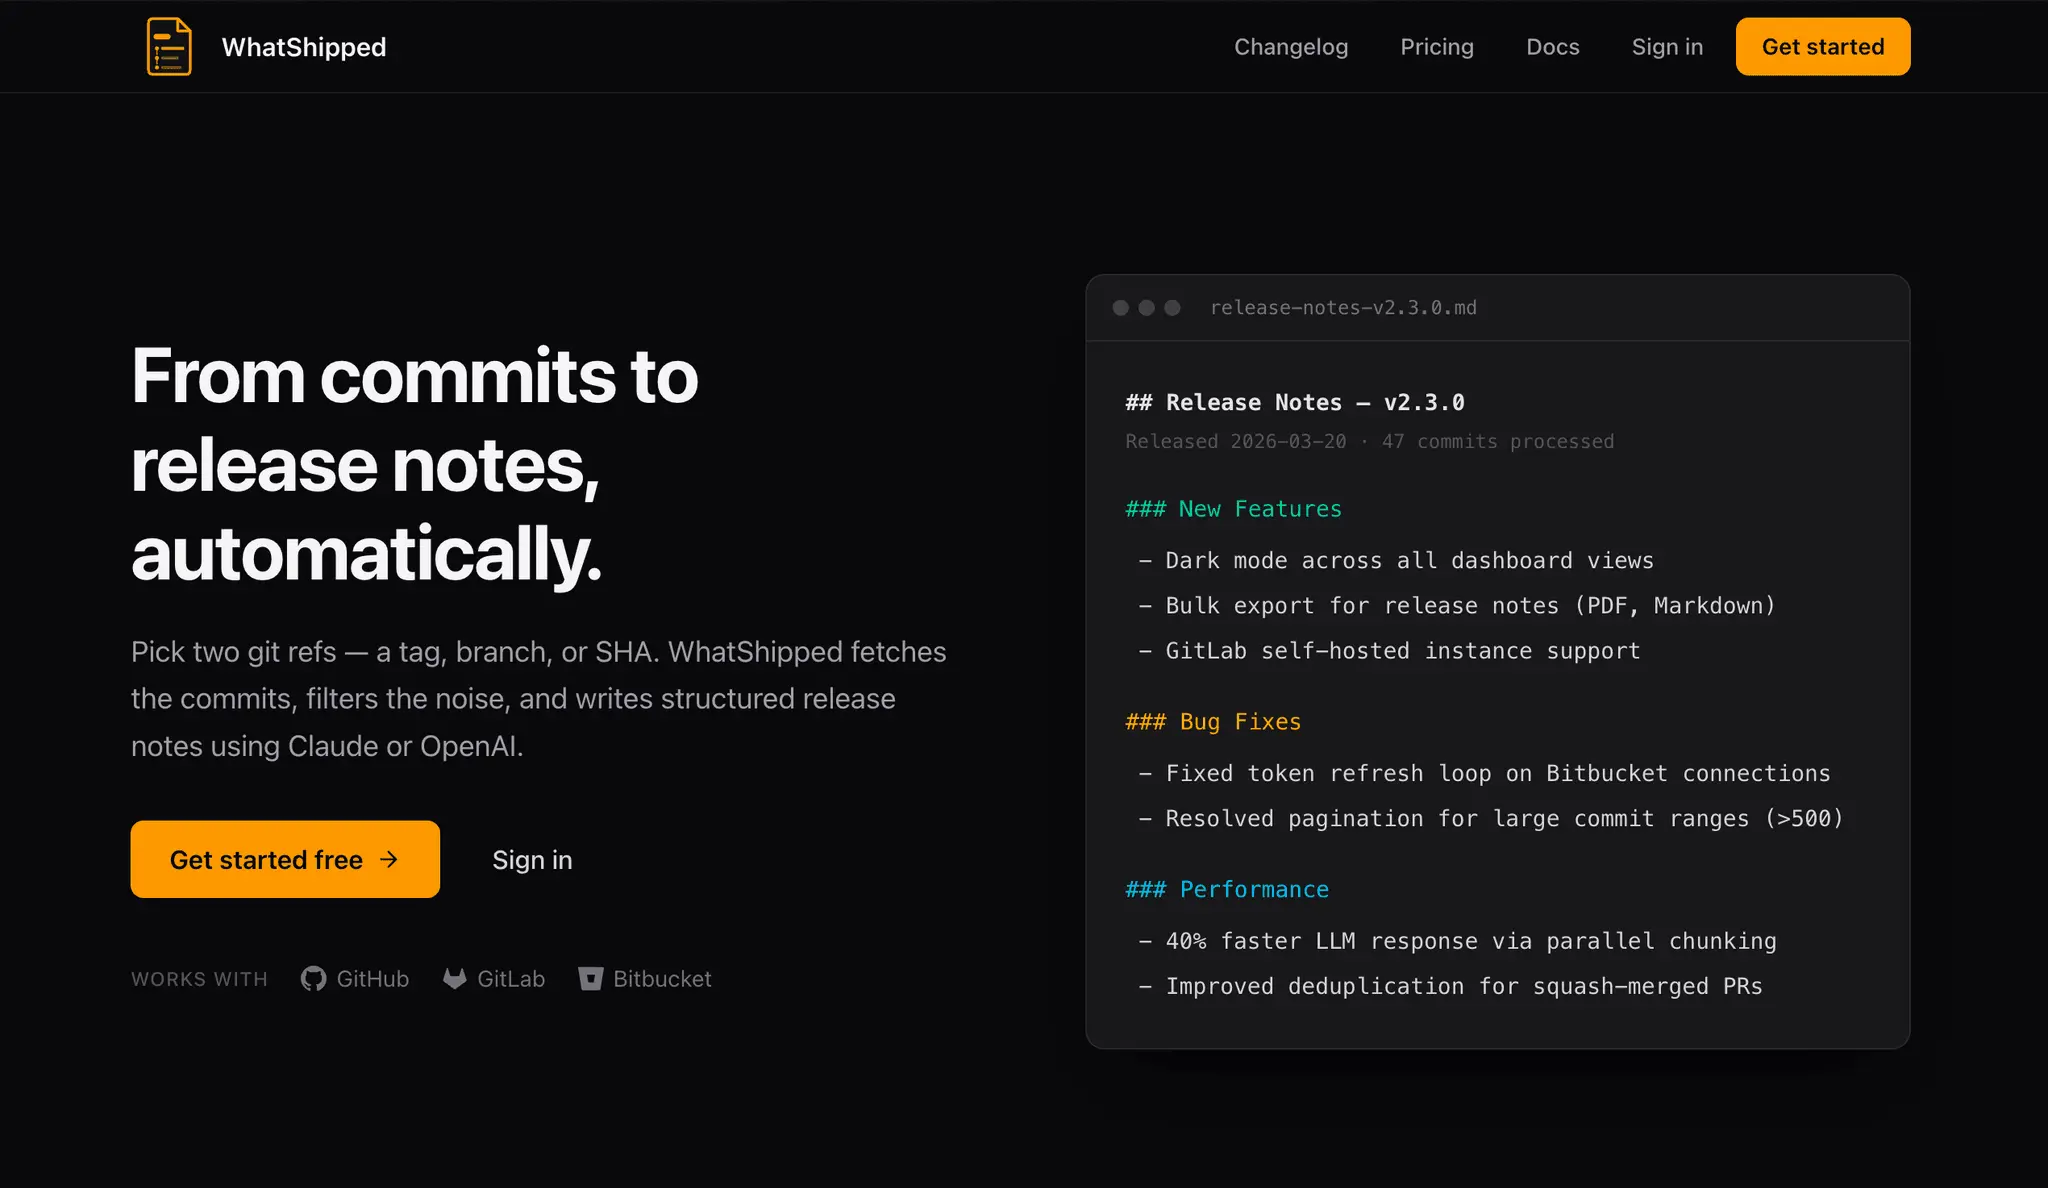
Task: Click the GitLab text label
Action: pyautogui.click(x=511, y=979)
